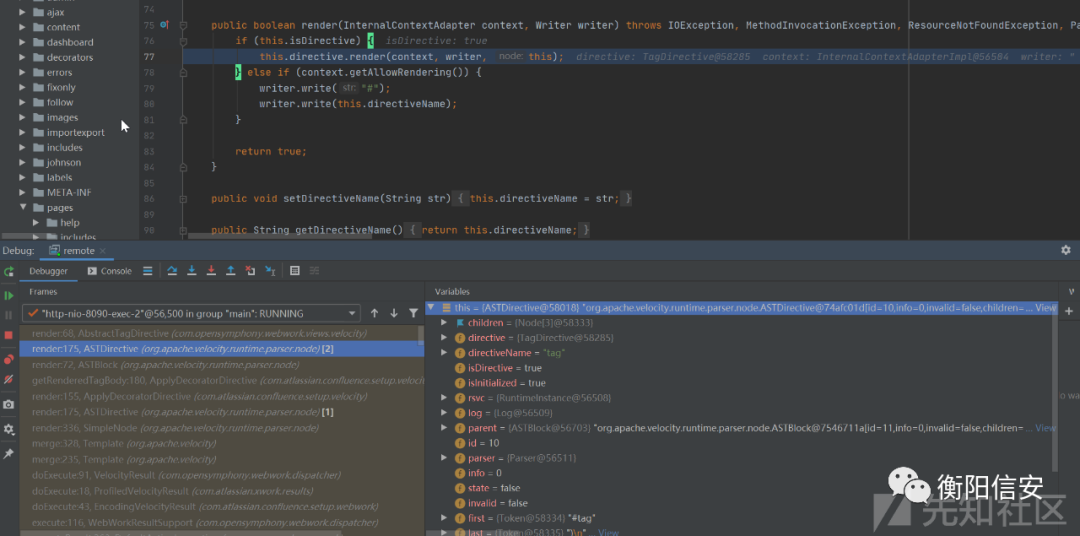Open View Breakpoints icon
The height and width of the screenshot is (536, 1080).
pyautogui.click(x=8, y=360)
